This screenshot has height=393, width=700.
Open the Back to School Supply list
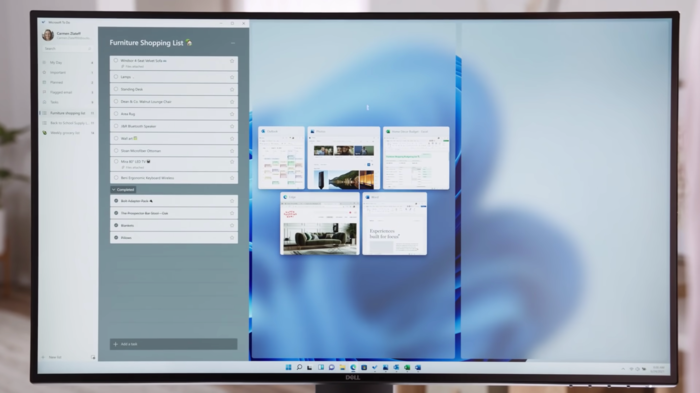[68, 123]
